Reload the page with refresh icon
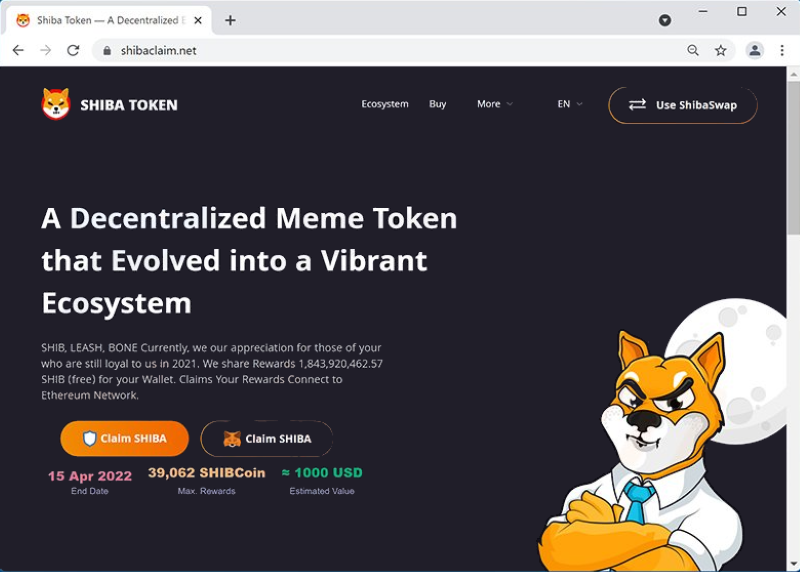Viewport: 800px width, 572px height. [x=73, y=50]
